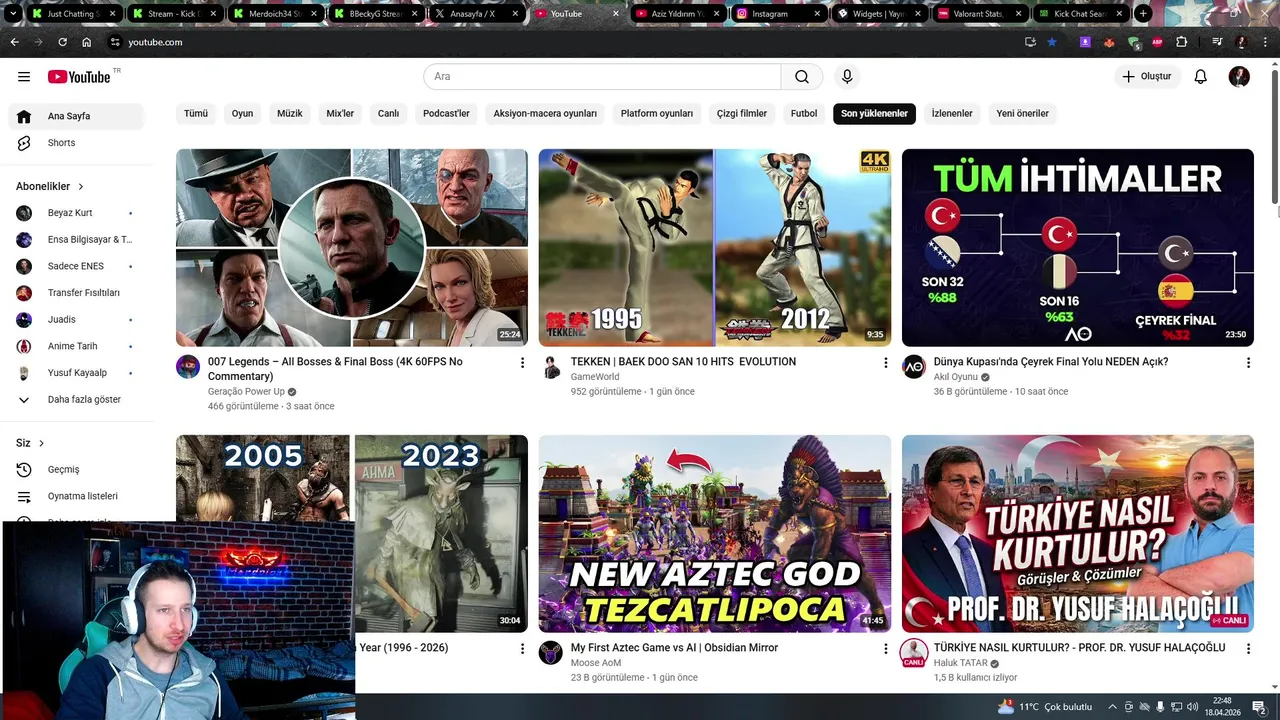This screenshot has height=720, width=1280.
Task: Bookmark page with star icon
Action: 1052,42
